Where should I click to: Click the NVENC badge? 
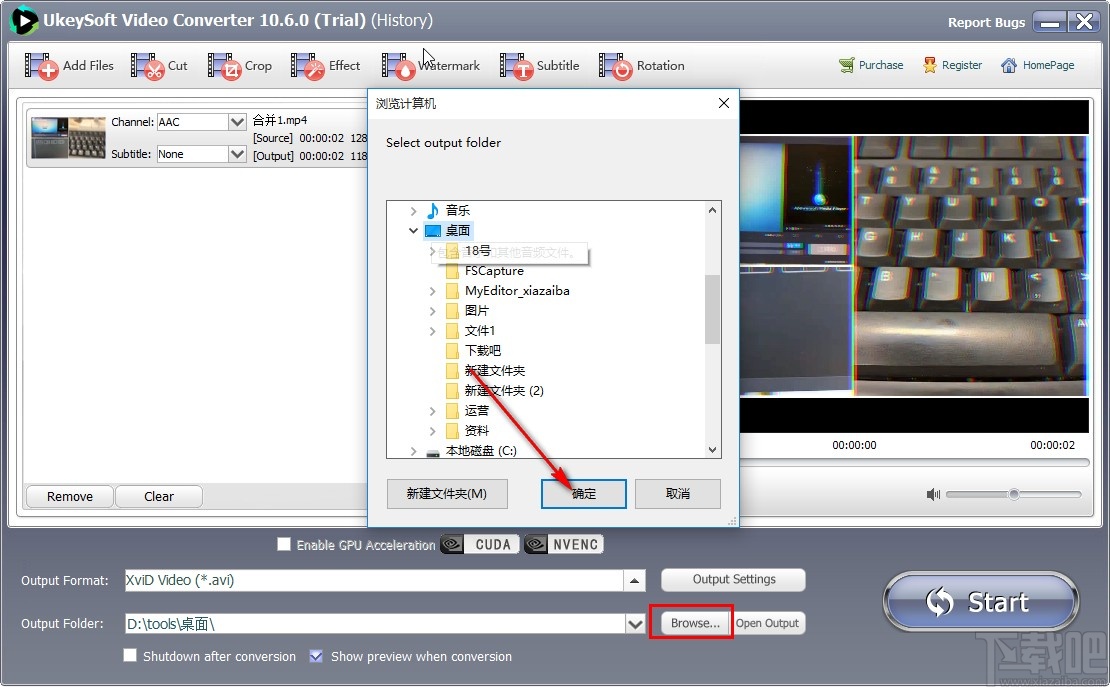click(563, 544)
